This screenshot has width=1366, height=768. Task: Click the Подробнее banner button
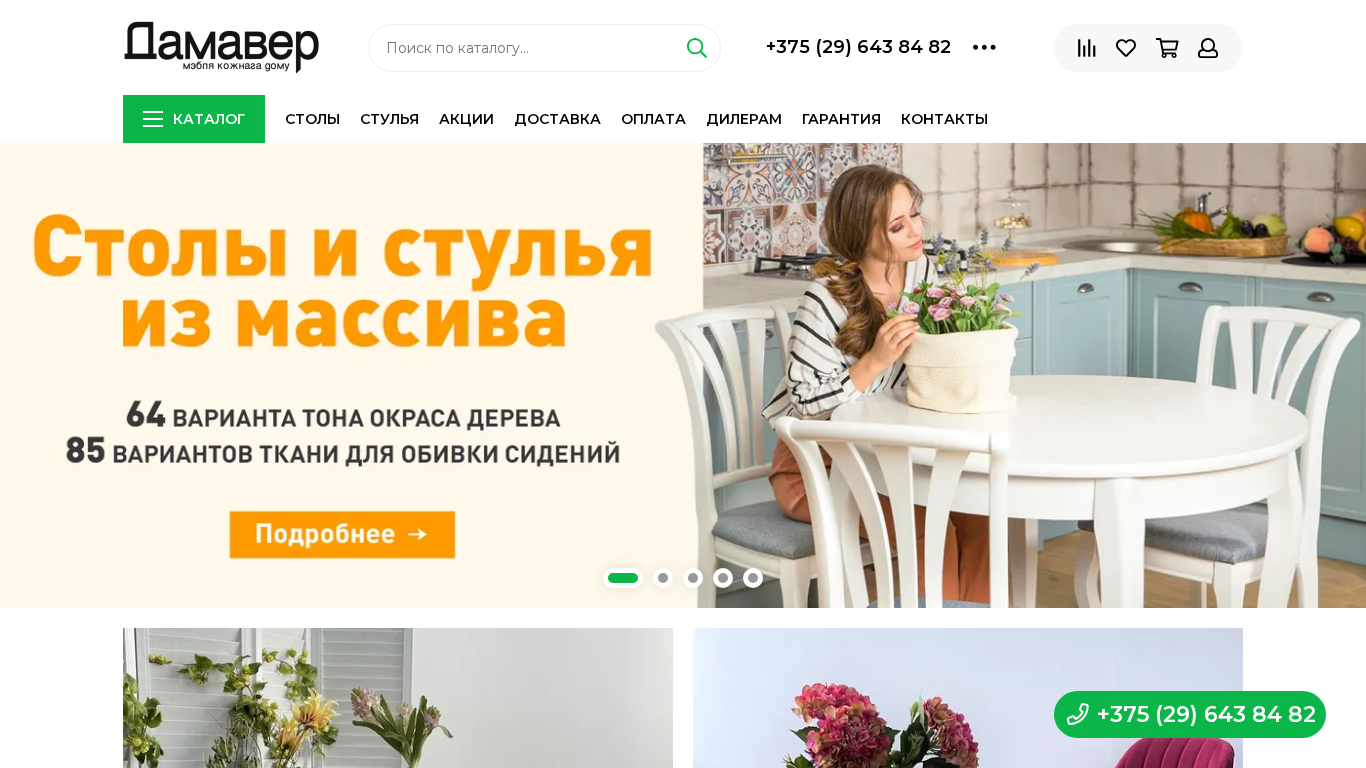click(x=342, y=534)
